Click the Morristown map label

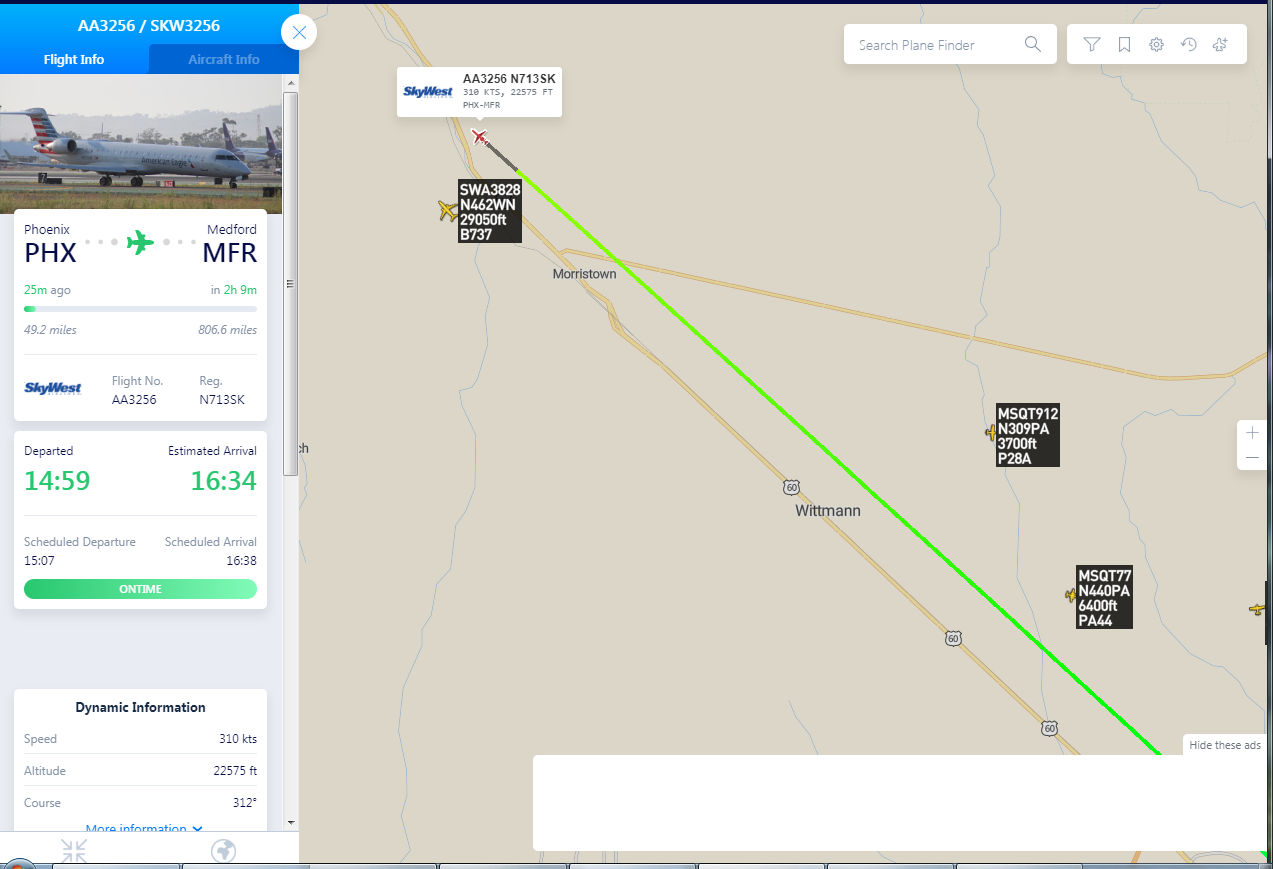(585, 274)
